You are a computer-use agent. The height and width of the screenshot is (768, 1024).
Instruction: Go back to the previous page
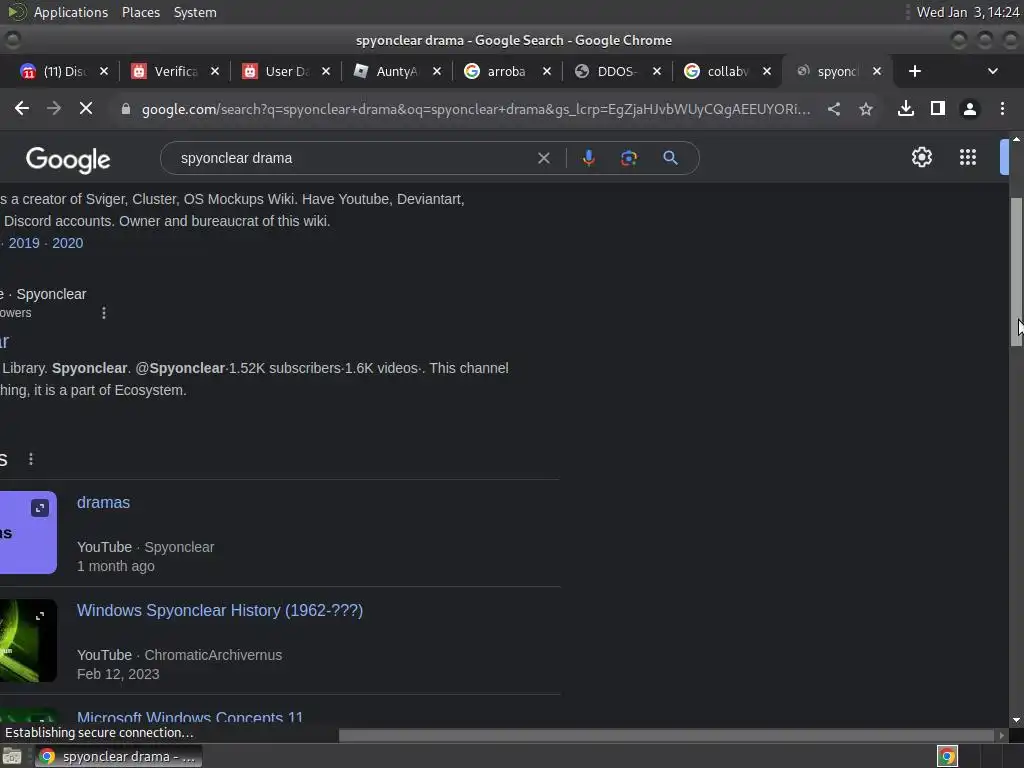[x=22, y=108]
